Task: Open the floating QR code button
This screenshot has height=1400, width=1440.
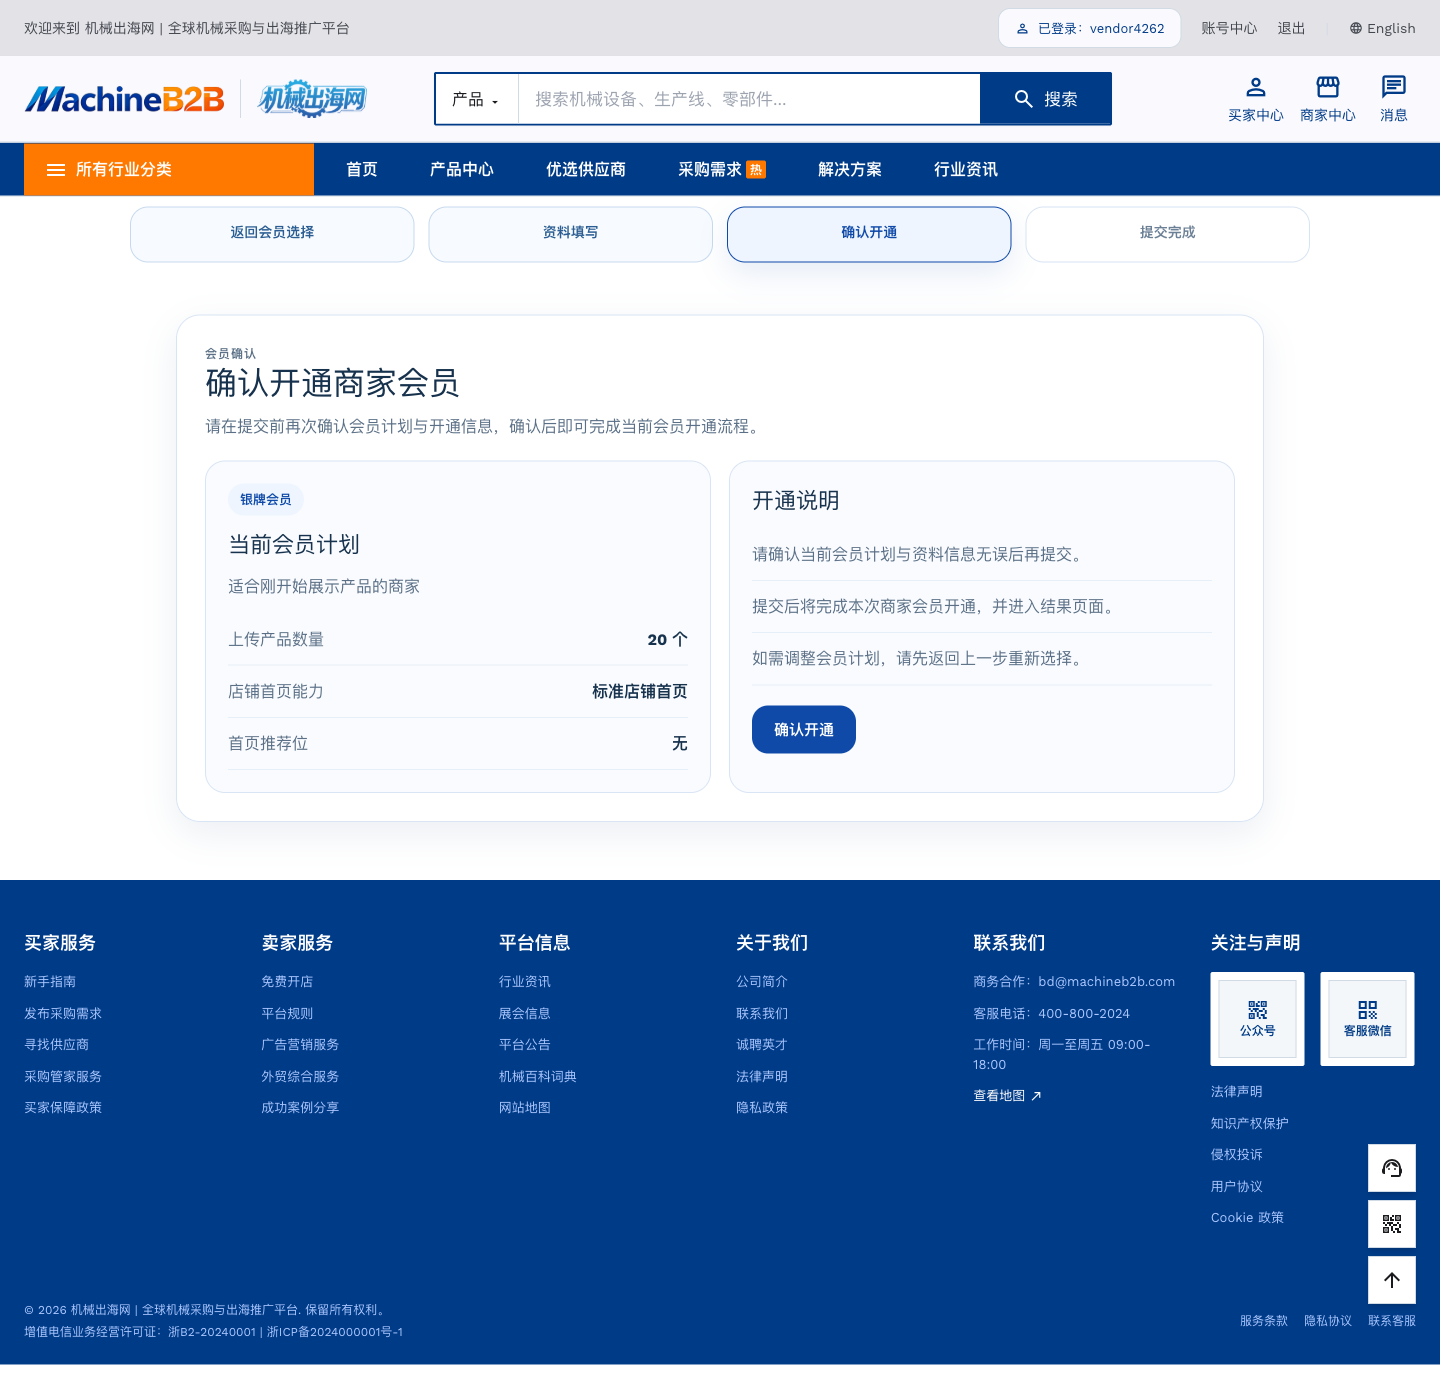Action: tap(1392, 1224)
